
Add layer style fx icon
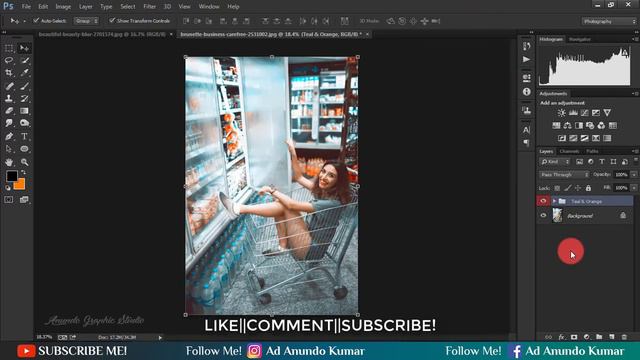(561, 337)
